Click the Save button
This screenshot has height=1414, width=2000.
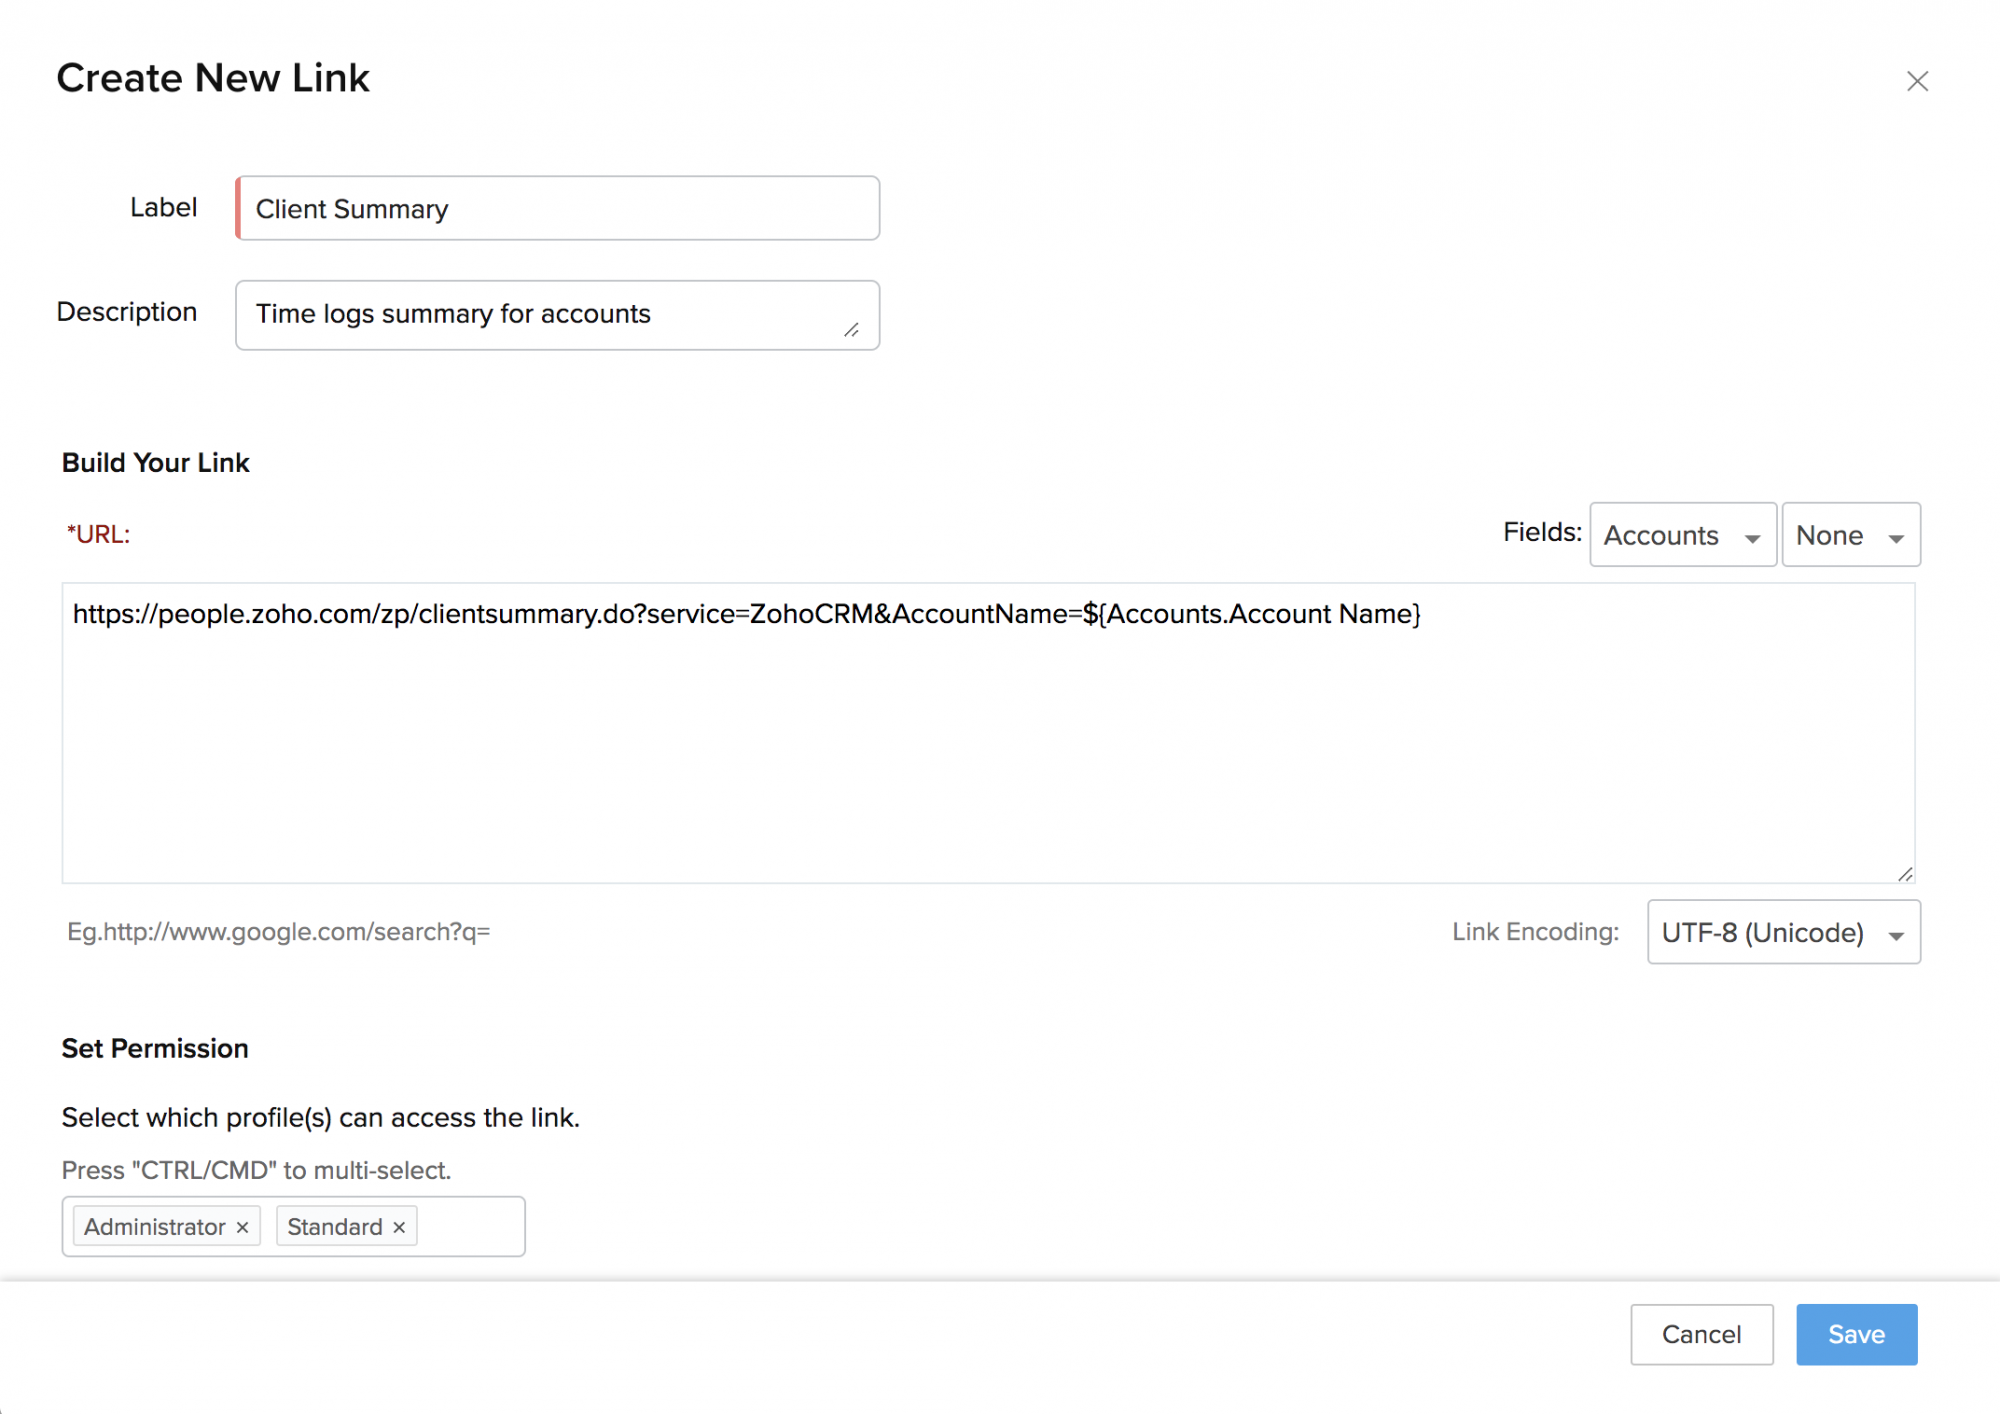coord(1857,1334)
